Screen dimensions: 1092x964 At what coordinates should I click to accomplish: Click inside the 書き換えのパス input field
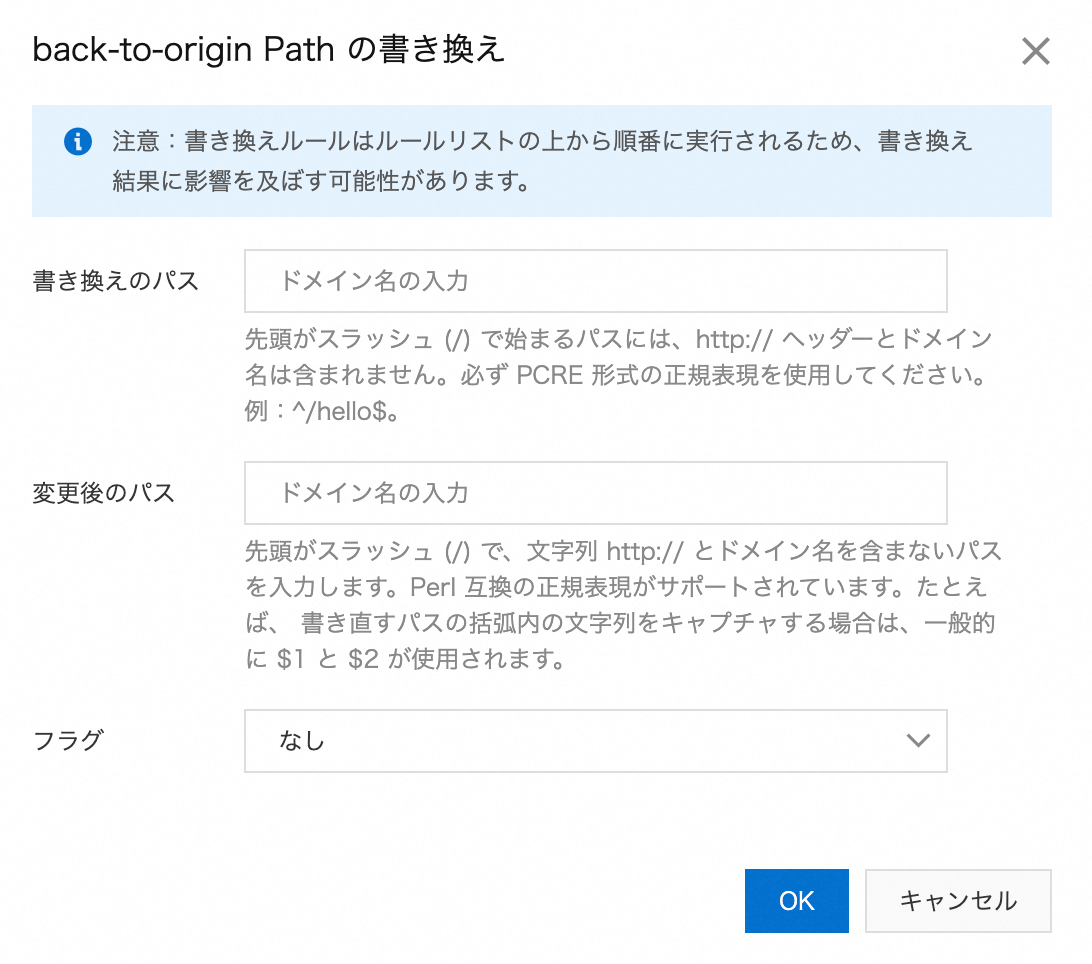tap(595, 281)
